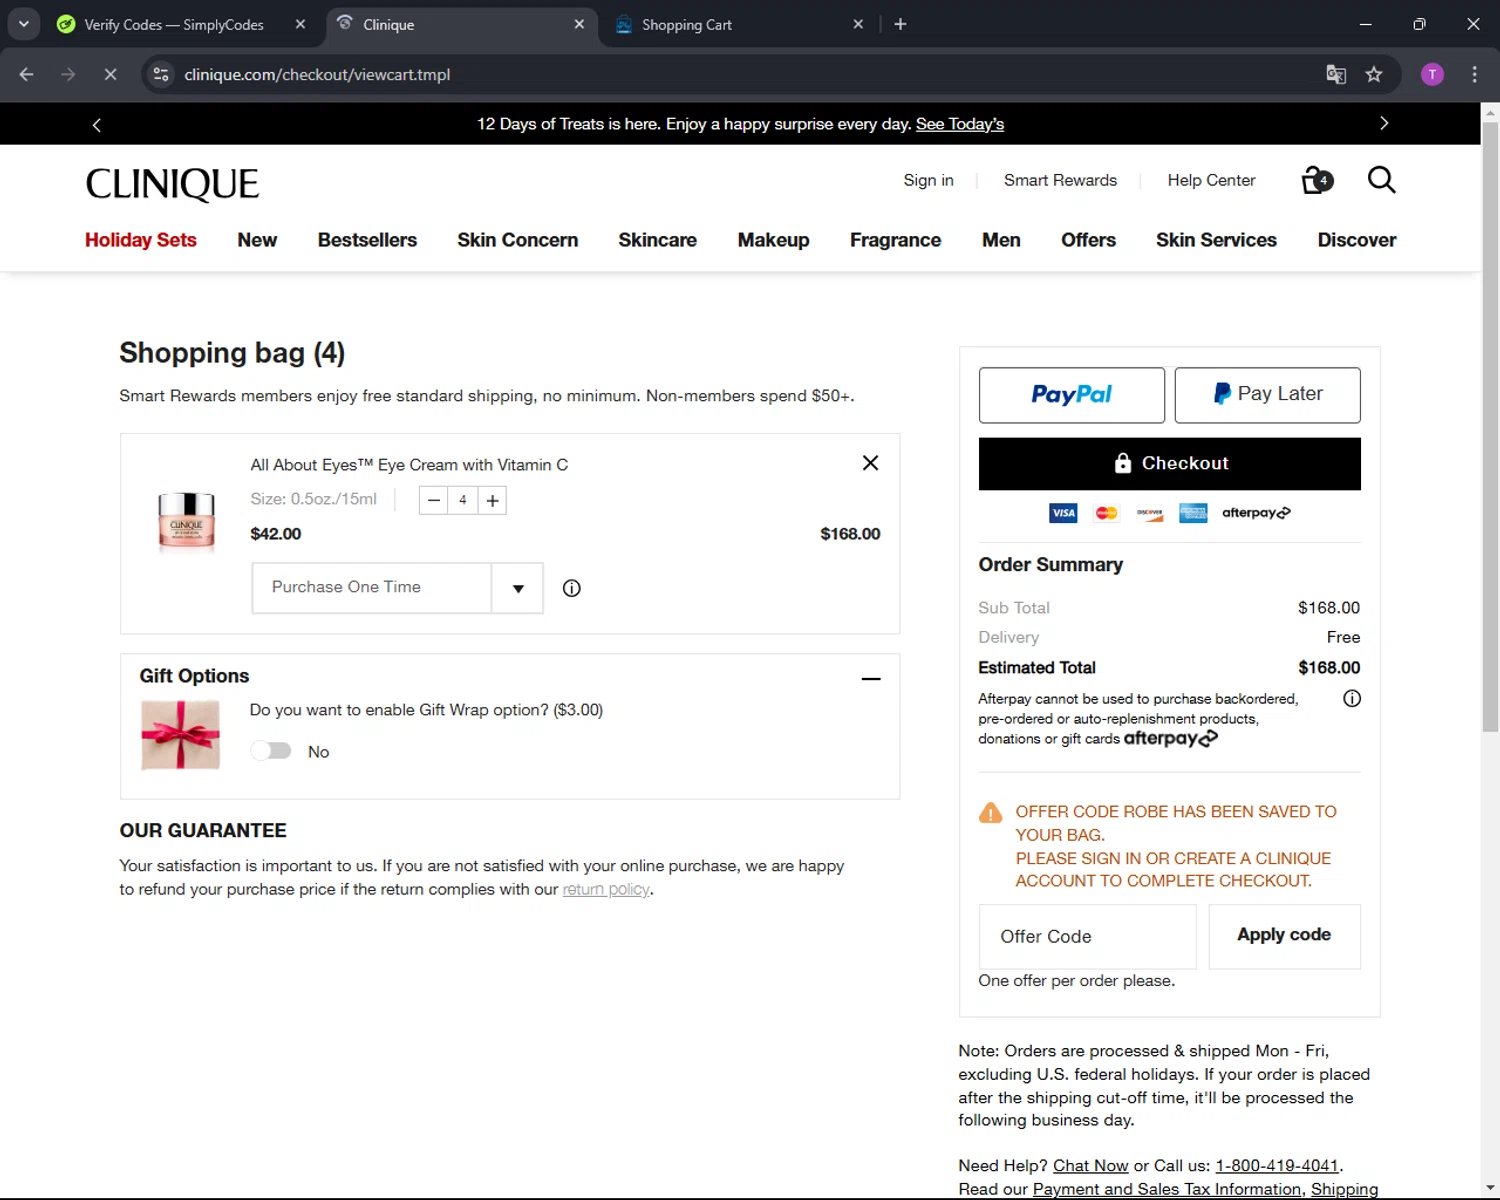
Task: Open Offers menu
Action: (x=1088, y=240)
